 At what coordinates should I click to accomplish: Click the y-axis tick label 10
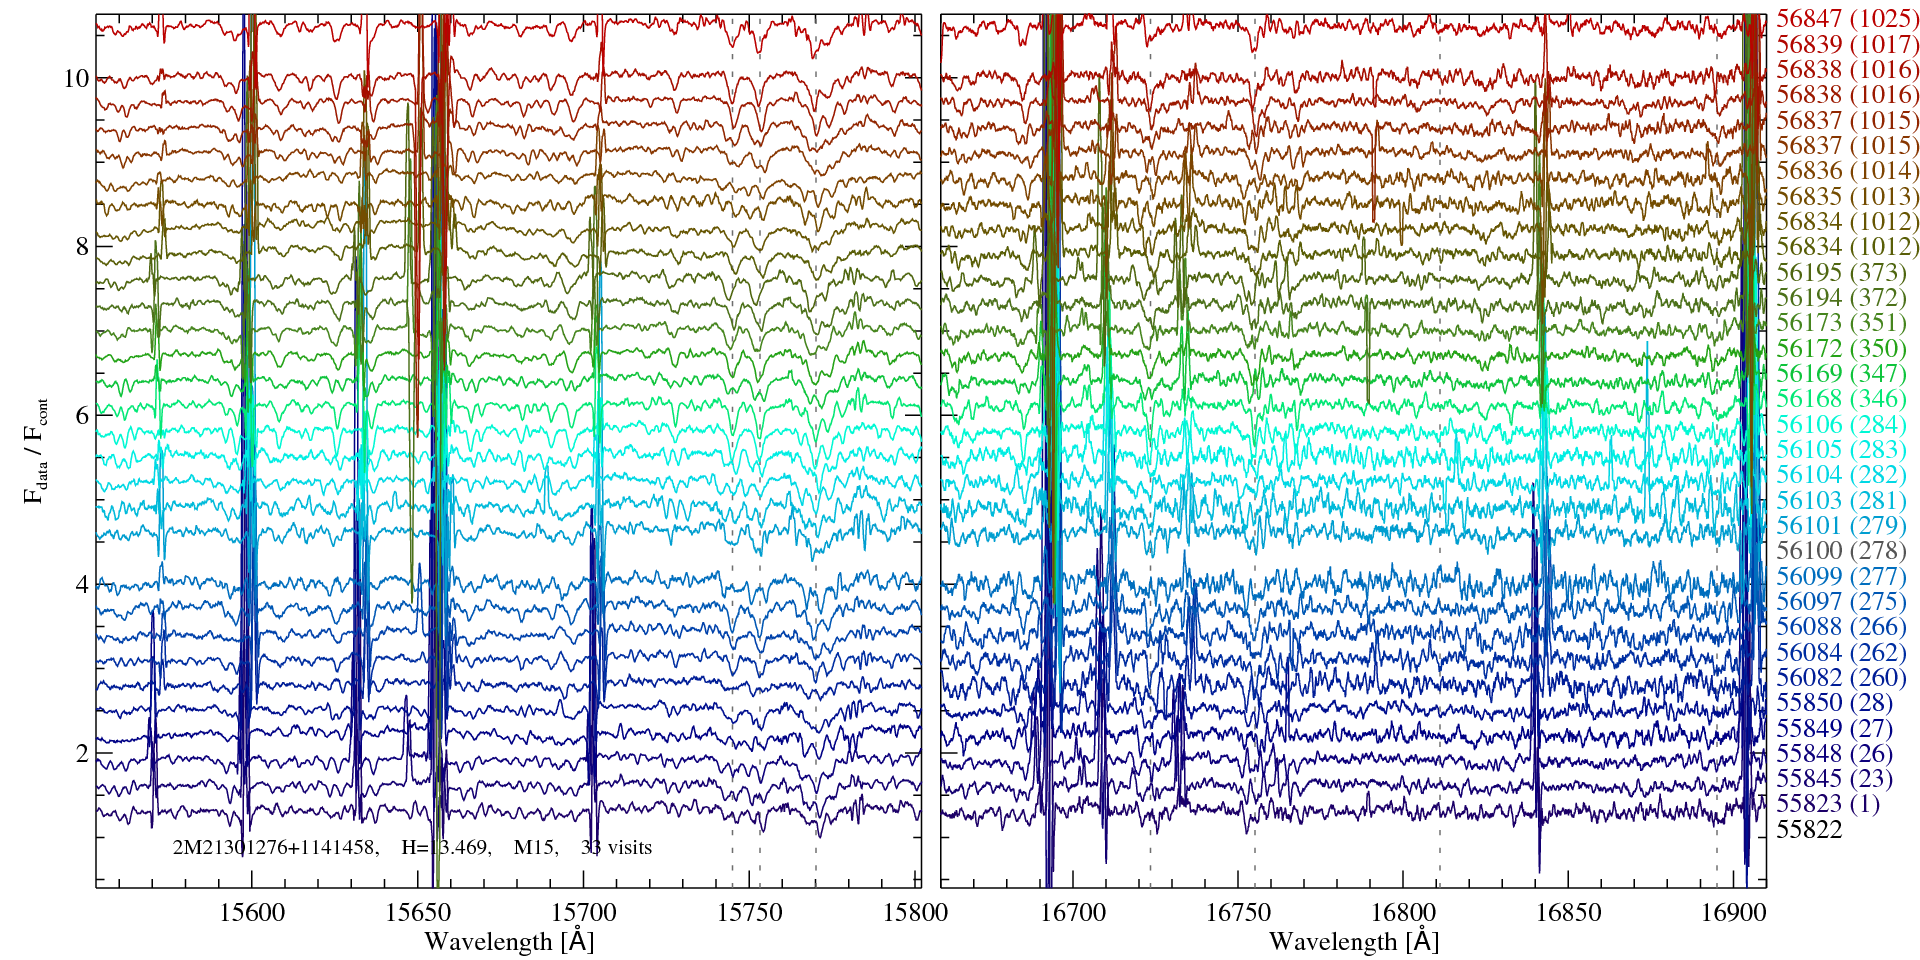tap(76, 79)
